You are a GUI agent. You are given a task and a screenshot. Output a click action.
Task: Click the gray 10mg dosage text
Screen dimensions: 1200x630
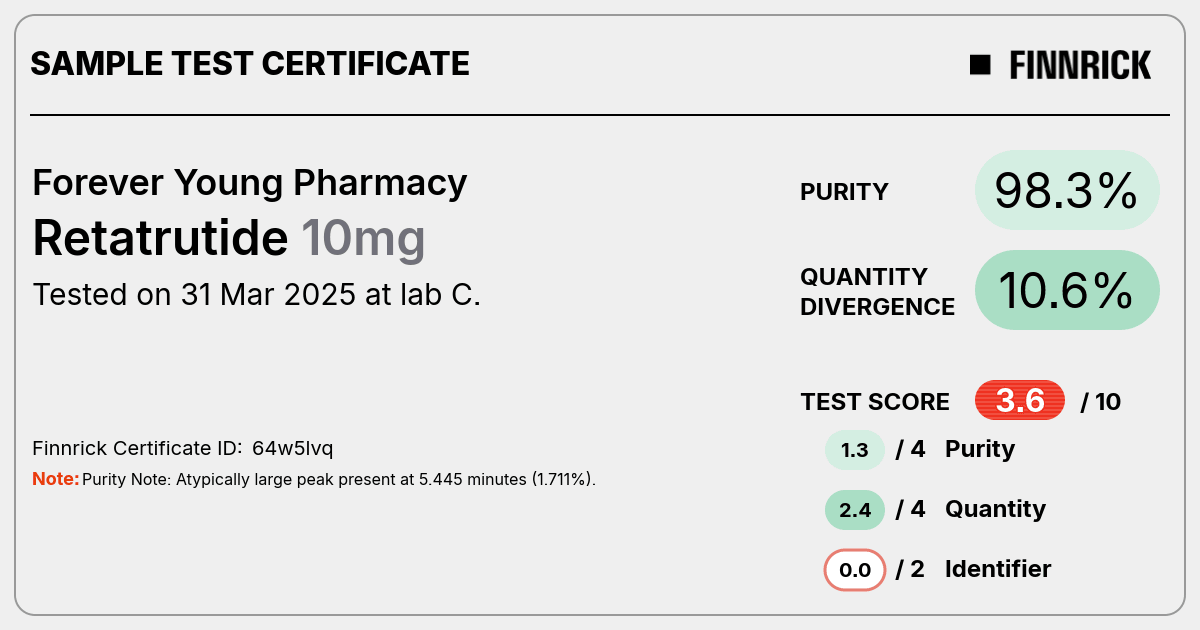pyautogui.click(x=364, y=239)
